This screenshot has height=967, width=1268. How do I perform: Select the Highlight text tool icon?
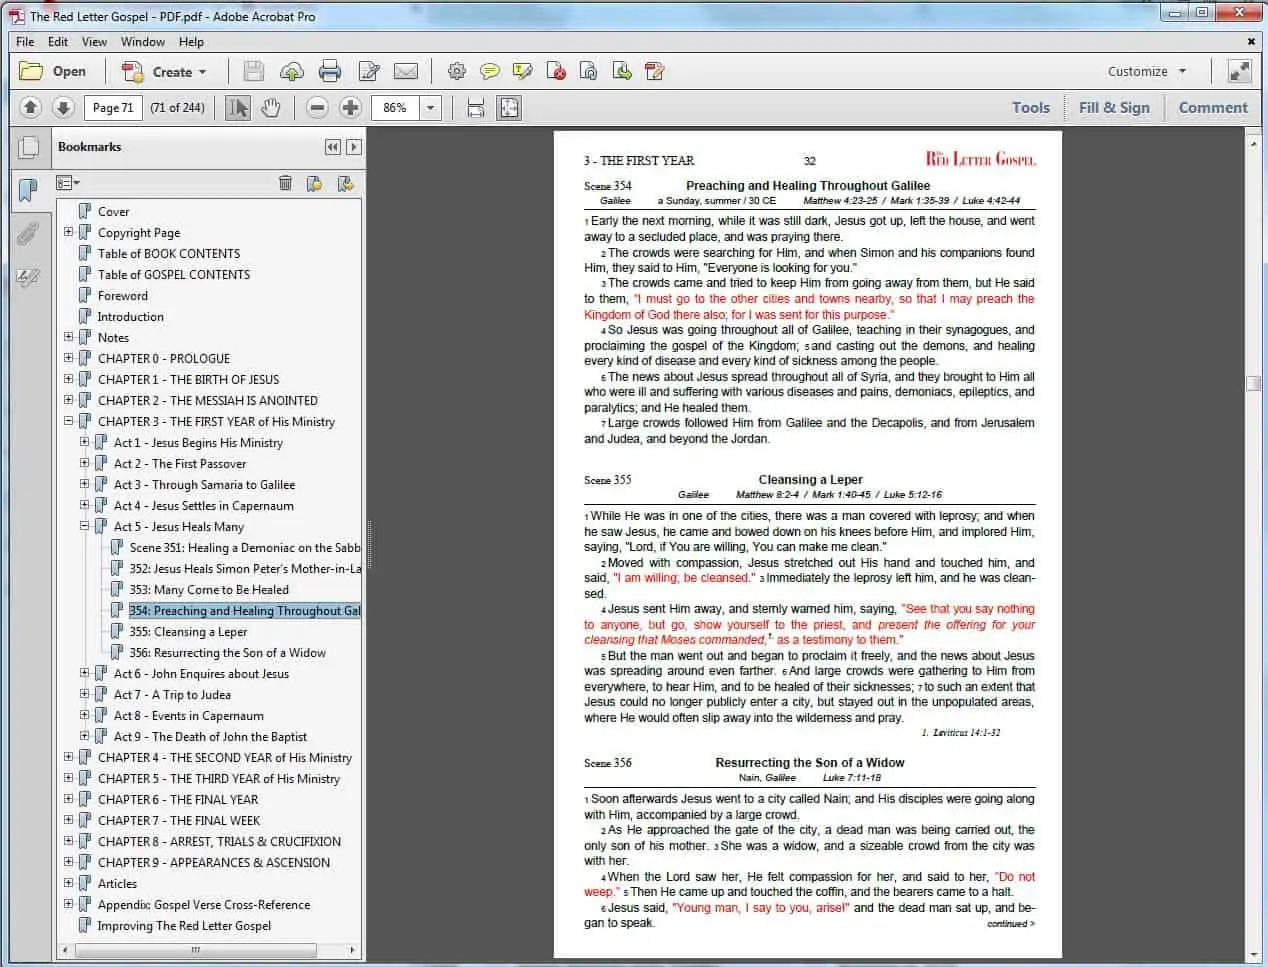523,71
